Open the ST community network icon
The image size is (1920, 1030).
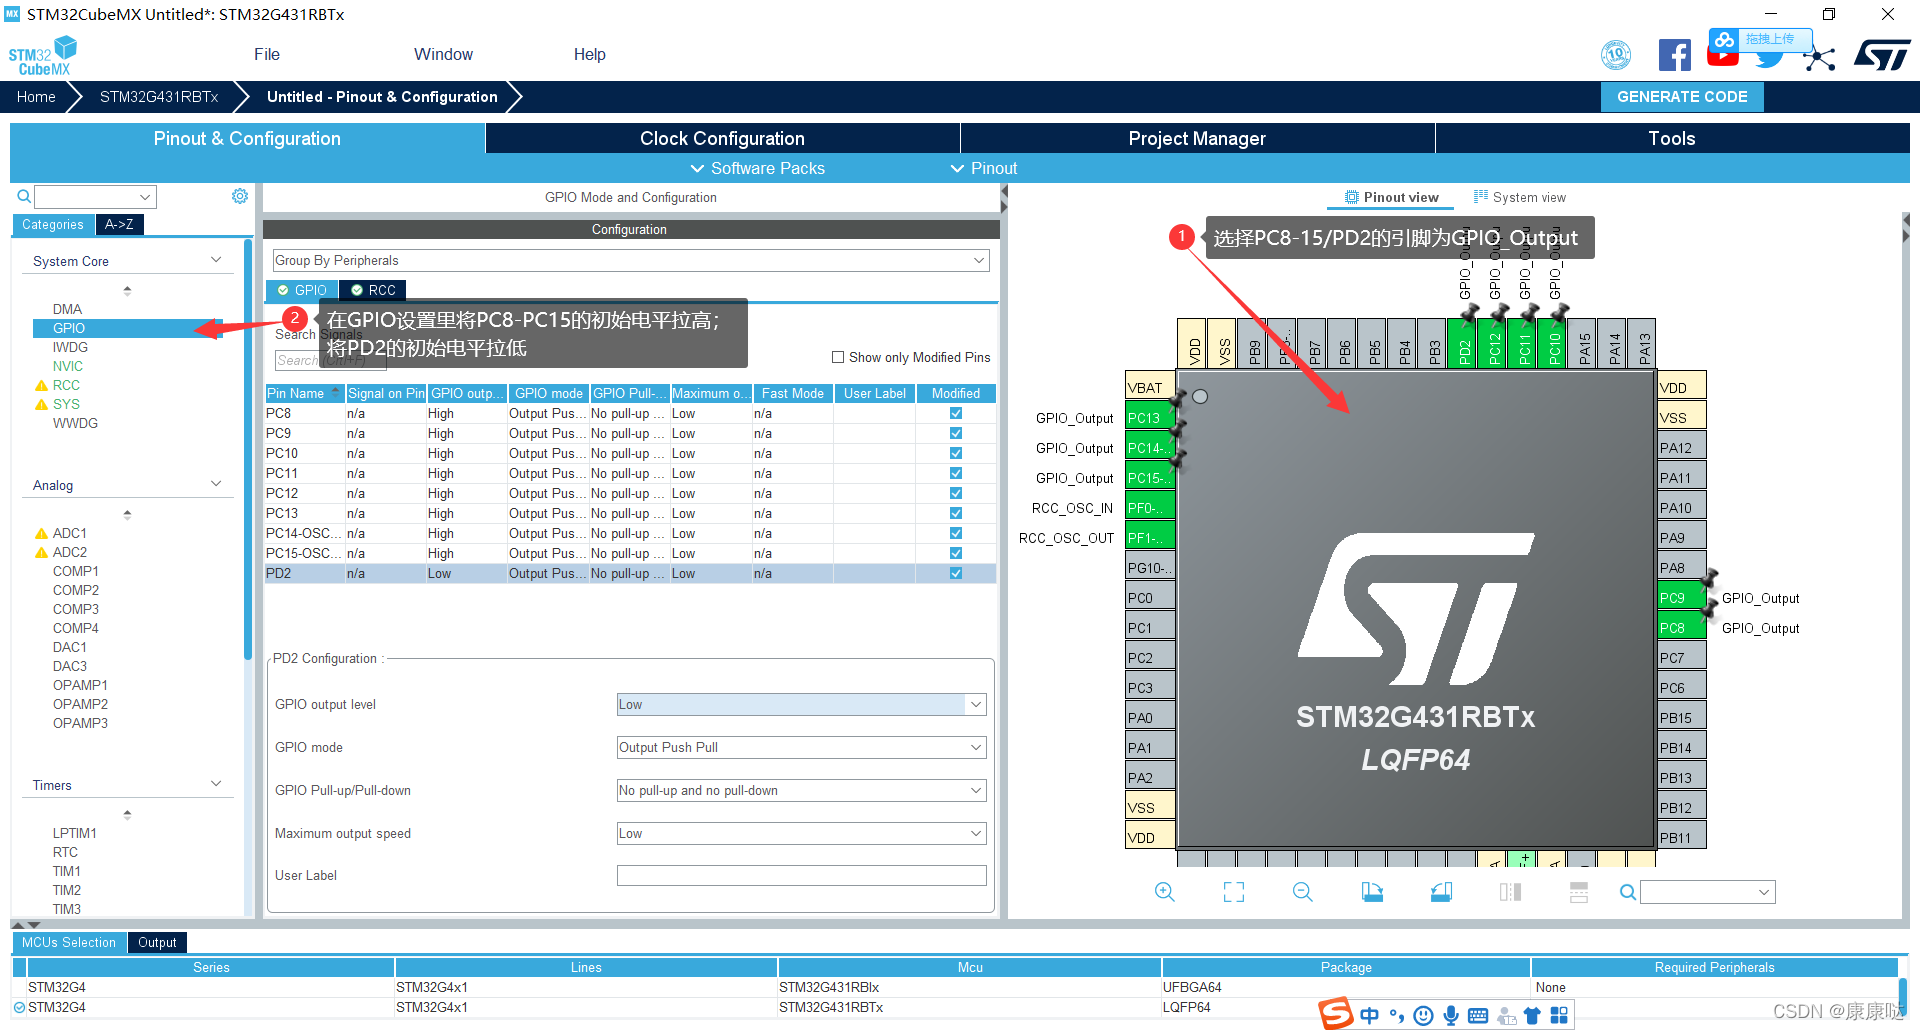click(x=1820, y=58)
